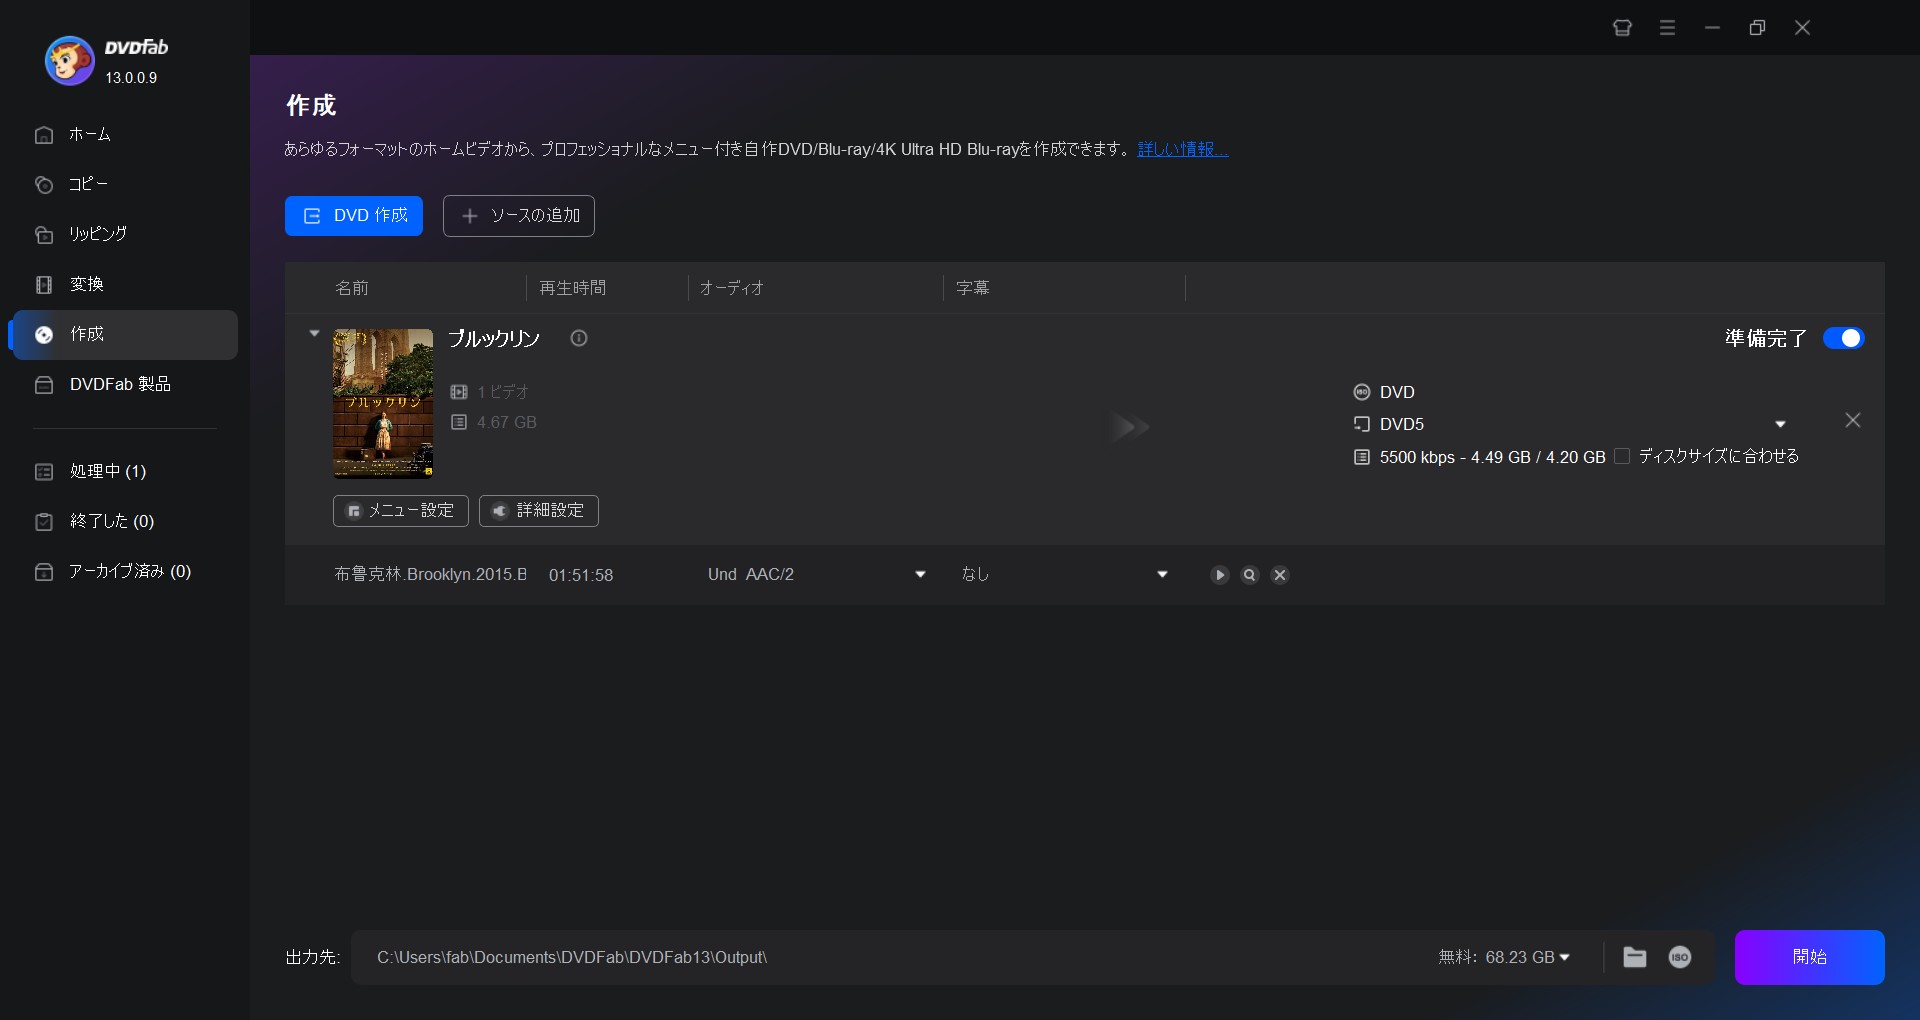Image resolution: width=1920 pixels, height=1020 pixels.
Task: Open the Und AAC/2 audio dropdown
Action: click(x=920, y=575)
